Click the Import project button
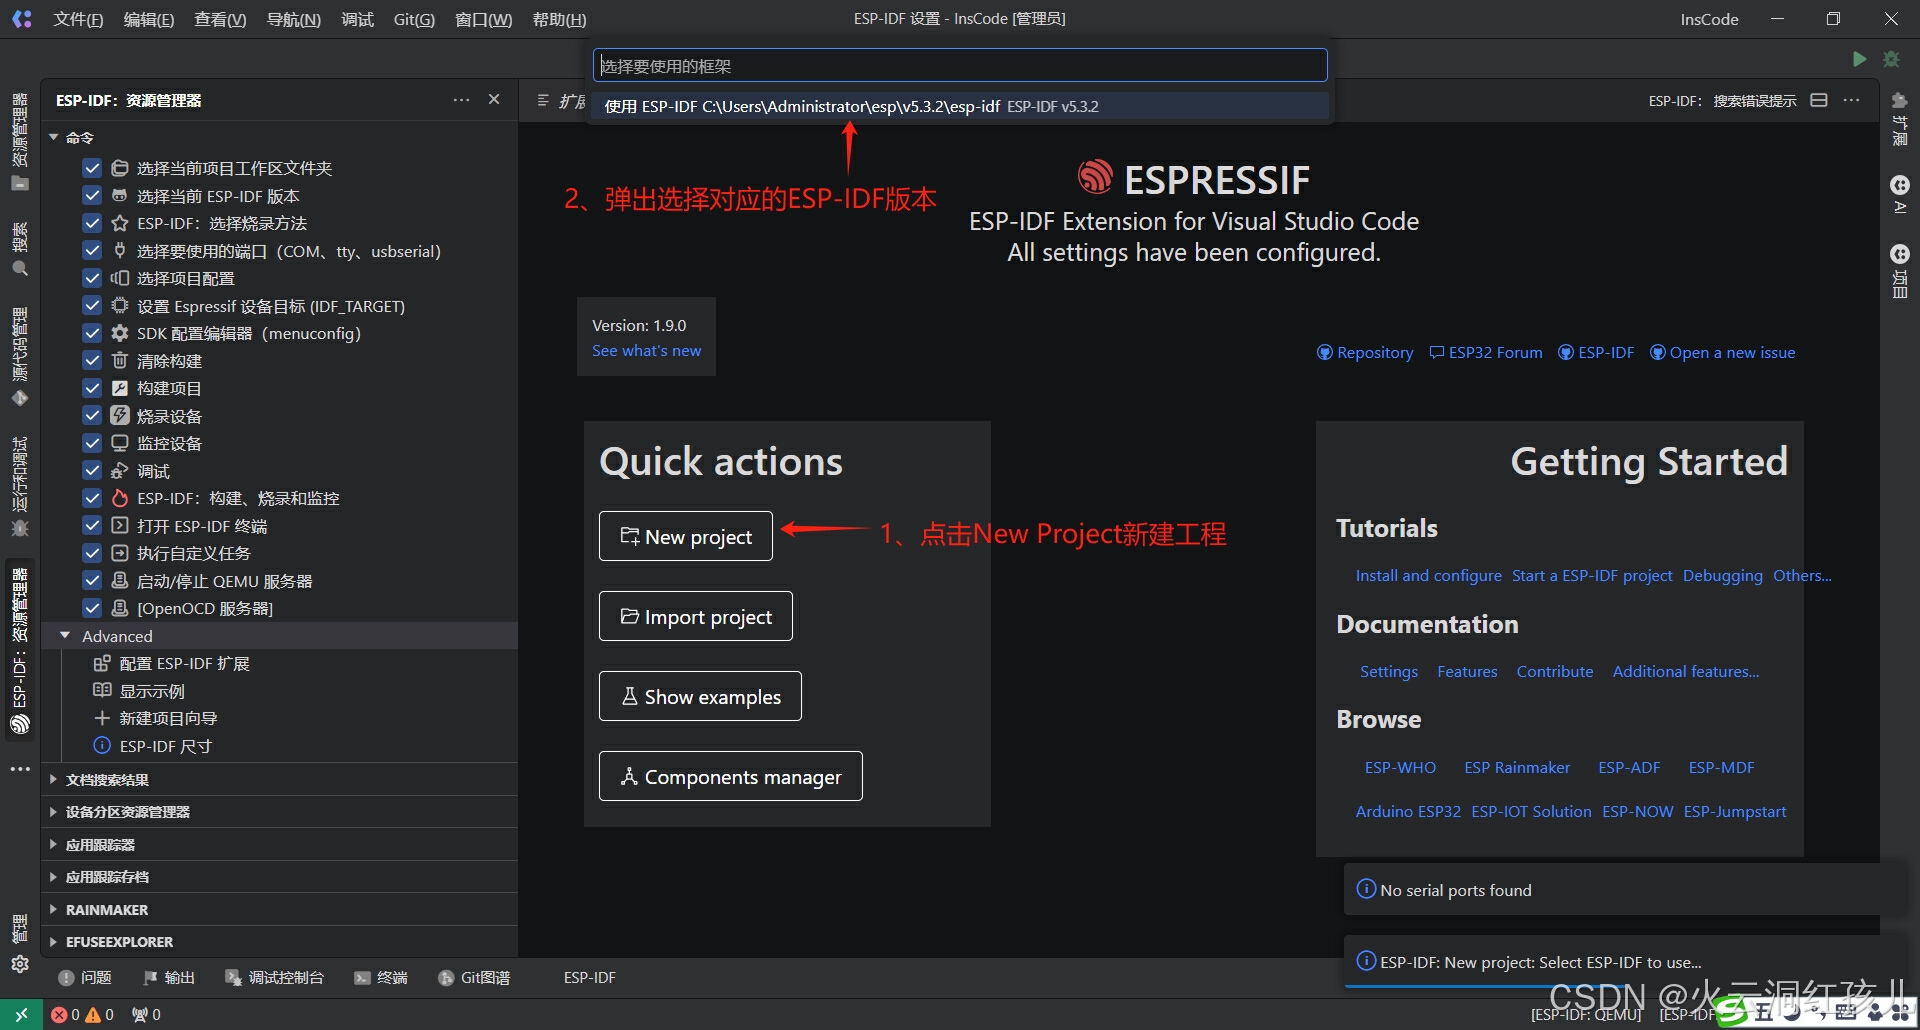The image size is (1920, 1030). click(x=696, y=616)
